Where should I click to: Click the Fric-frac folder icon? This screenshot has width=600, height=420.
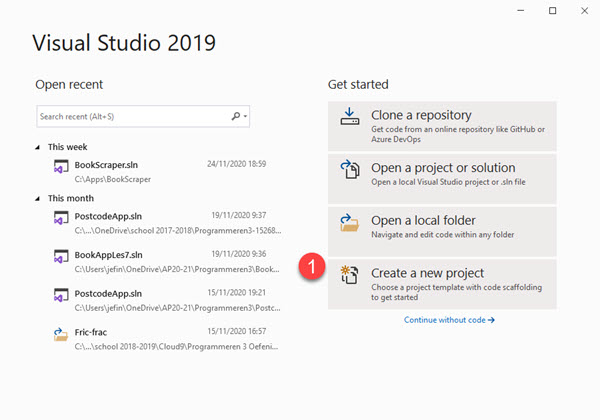click(x=60, y=334)
